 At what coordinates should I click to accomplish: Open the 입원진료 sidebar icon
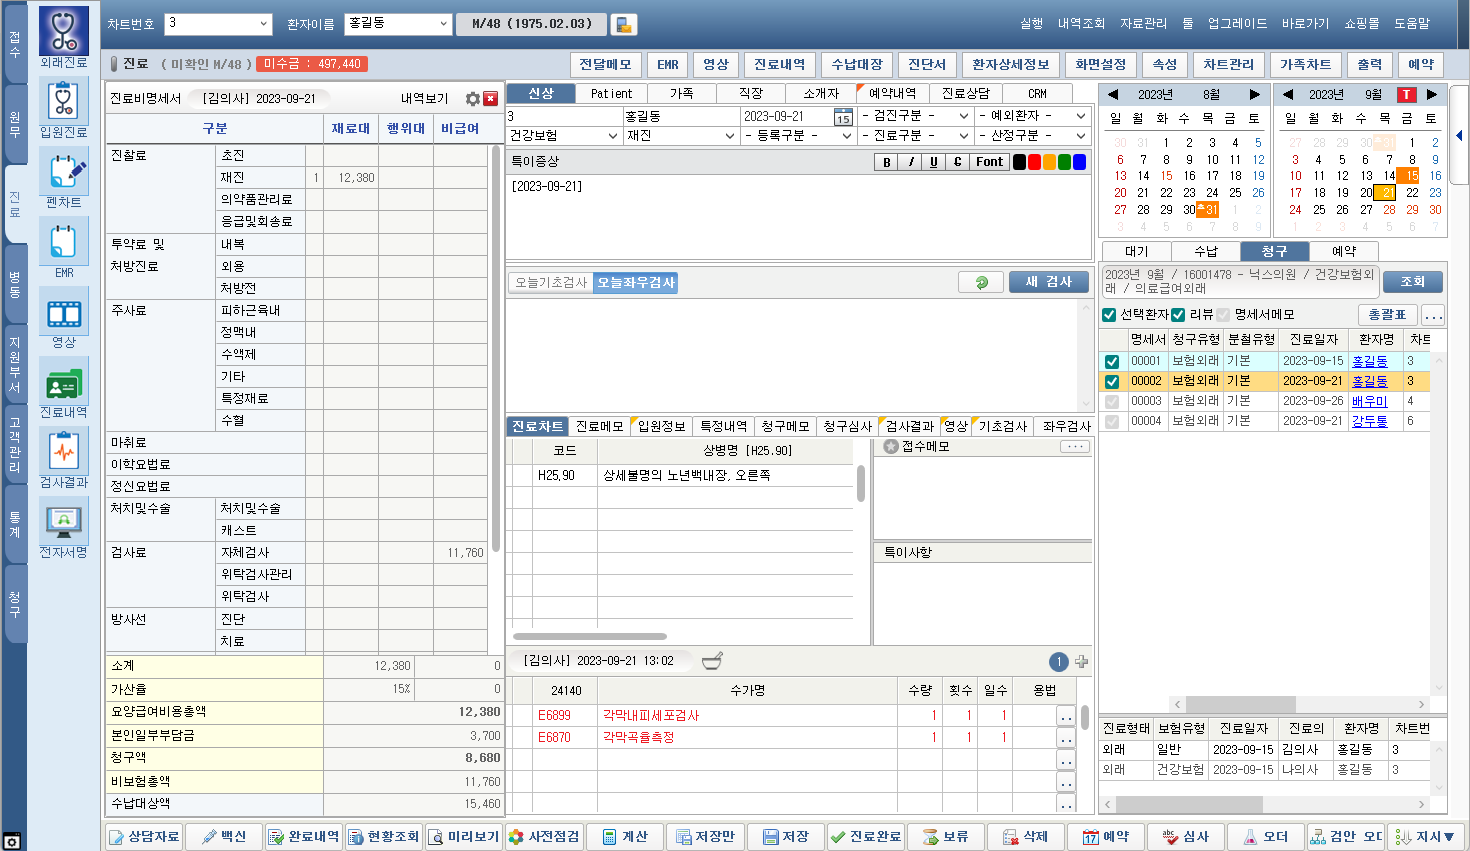tap(64, 102)
